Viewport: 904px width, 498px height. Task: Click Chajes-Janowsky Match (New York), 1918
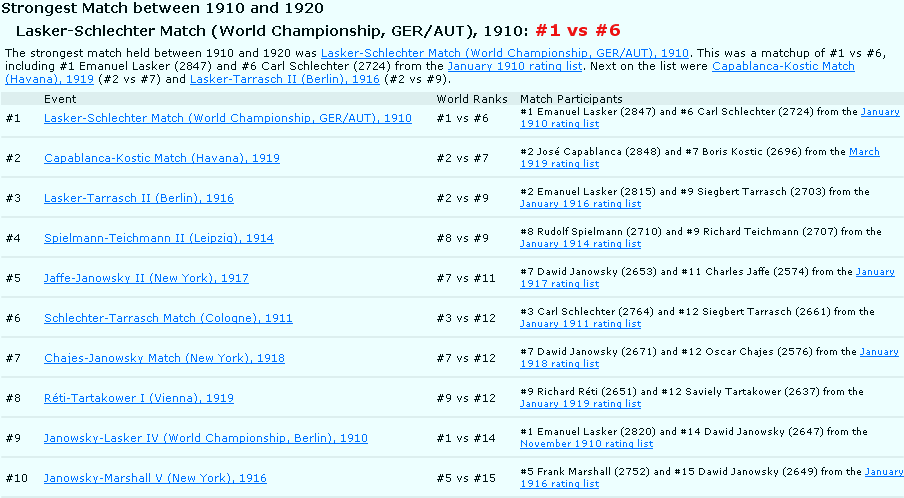[164, 358]
